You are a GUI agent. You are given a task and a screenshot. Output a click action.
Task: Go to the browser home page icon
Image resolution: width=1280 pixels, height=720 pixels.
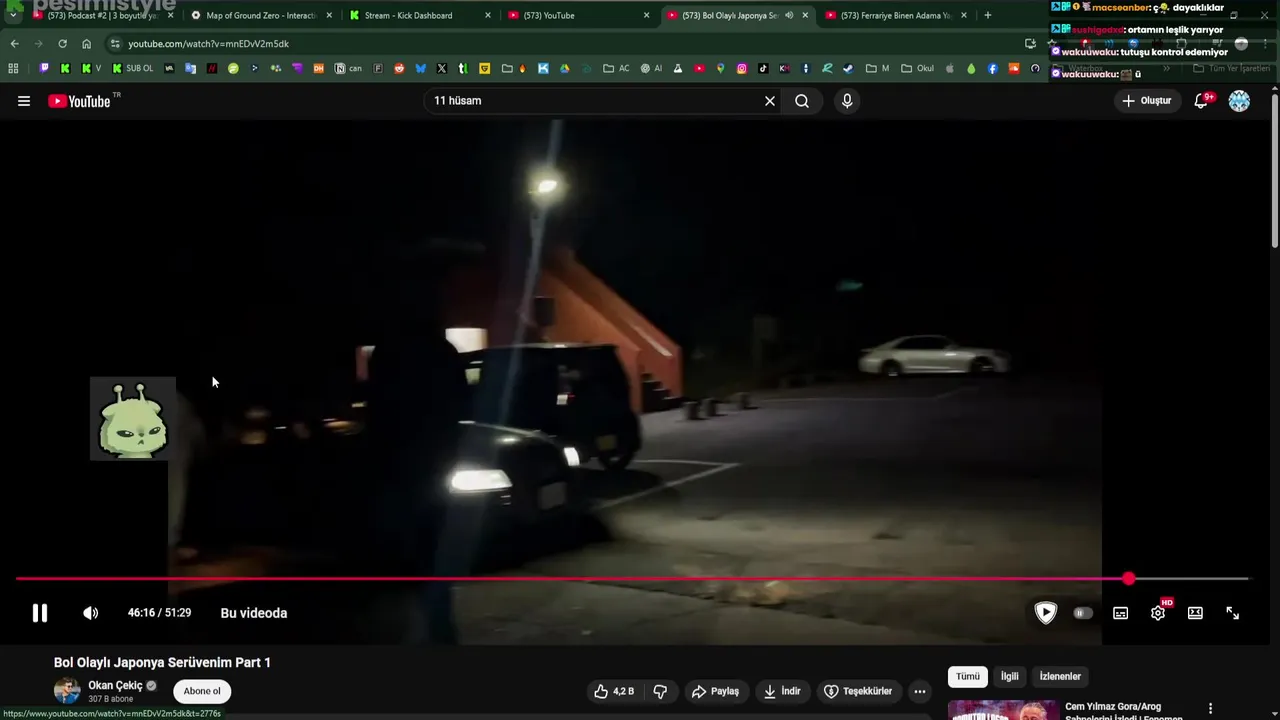coord(86,44)
